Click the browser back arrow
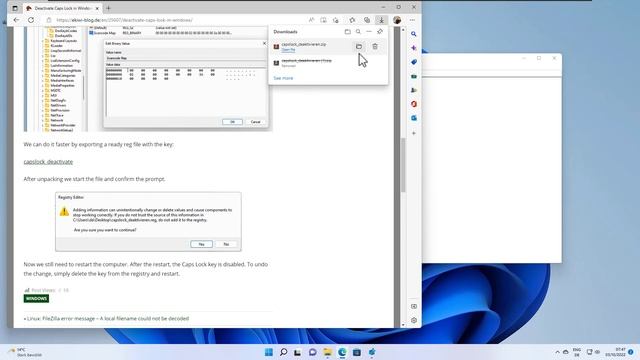 16,20
